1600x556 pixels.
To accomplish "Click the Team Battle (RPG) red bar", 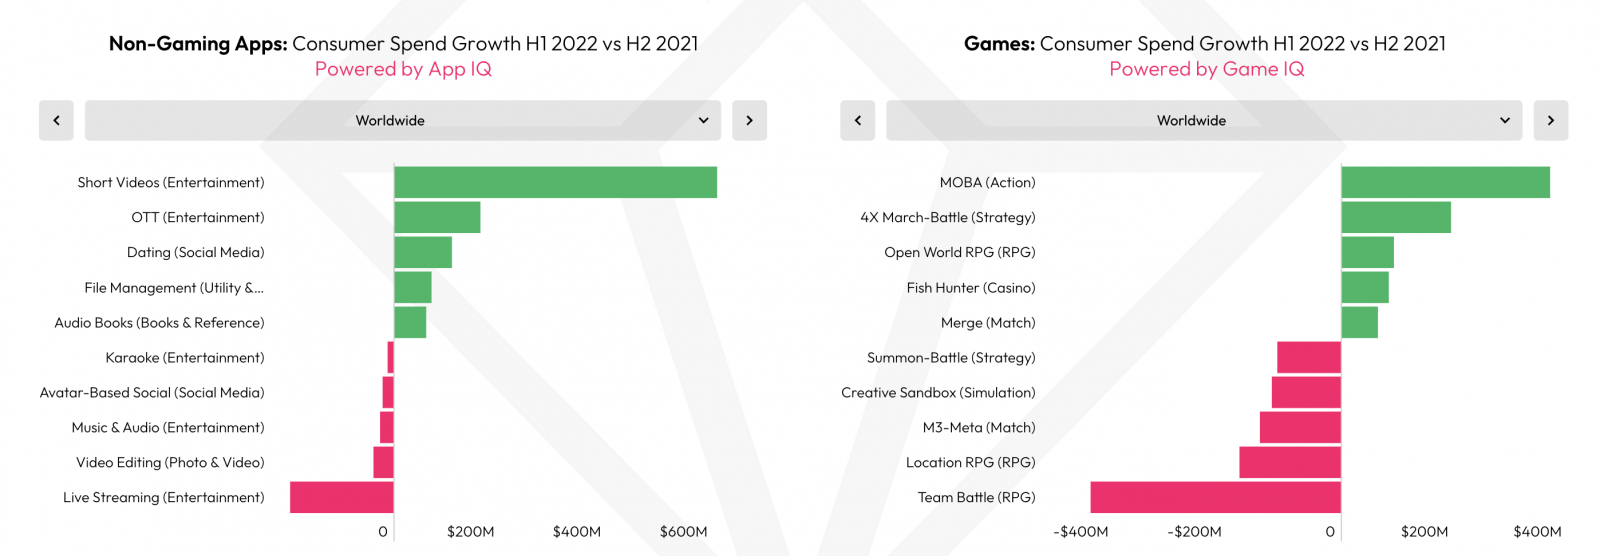I will click(1215, 497).
